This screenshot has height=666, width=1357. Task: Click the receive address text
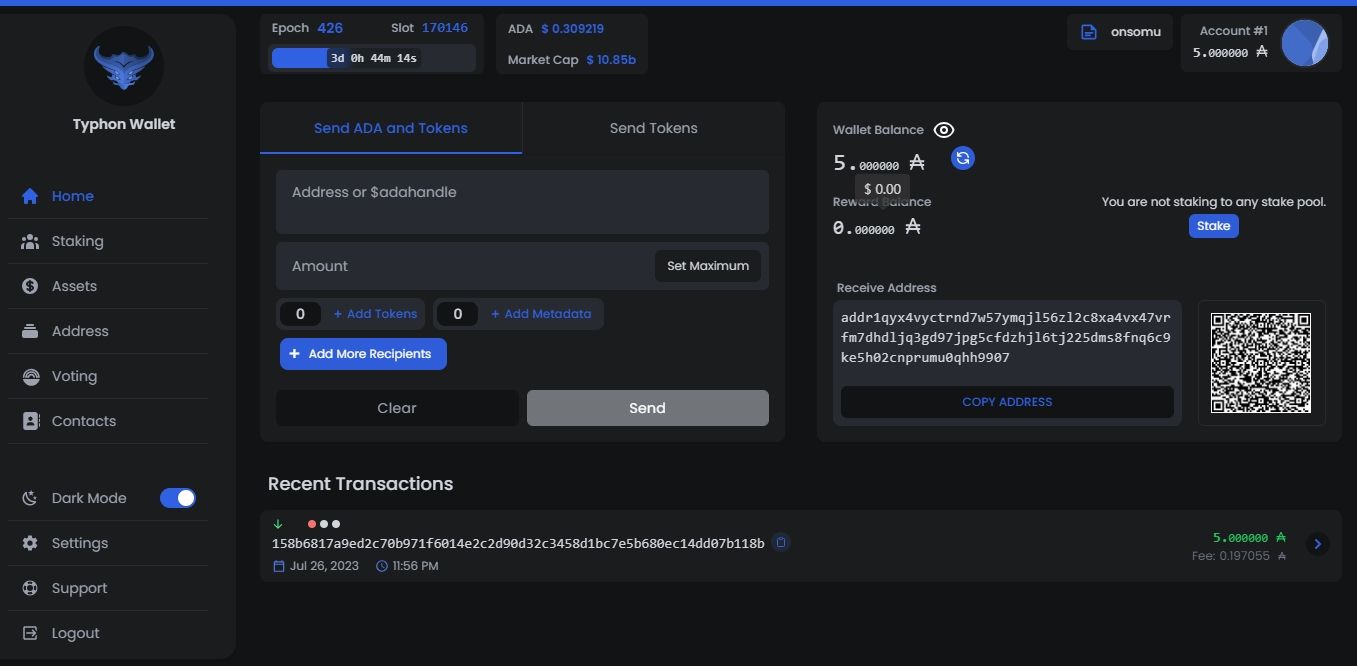click(x=1006, y=337)
